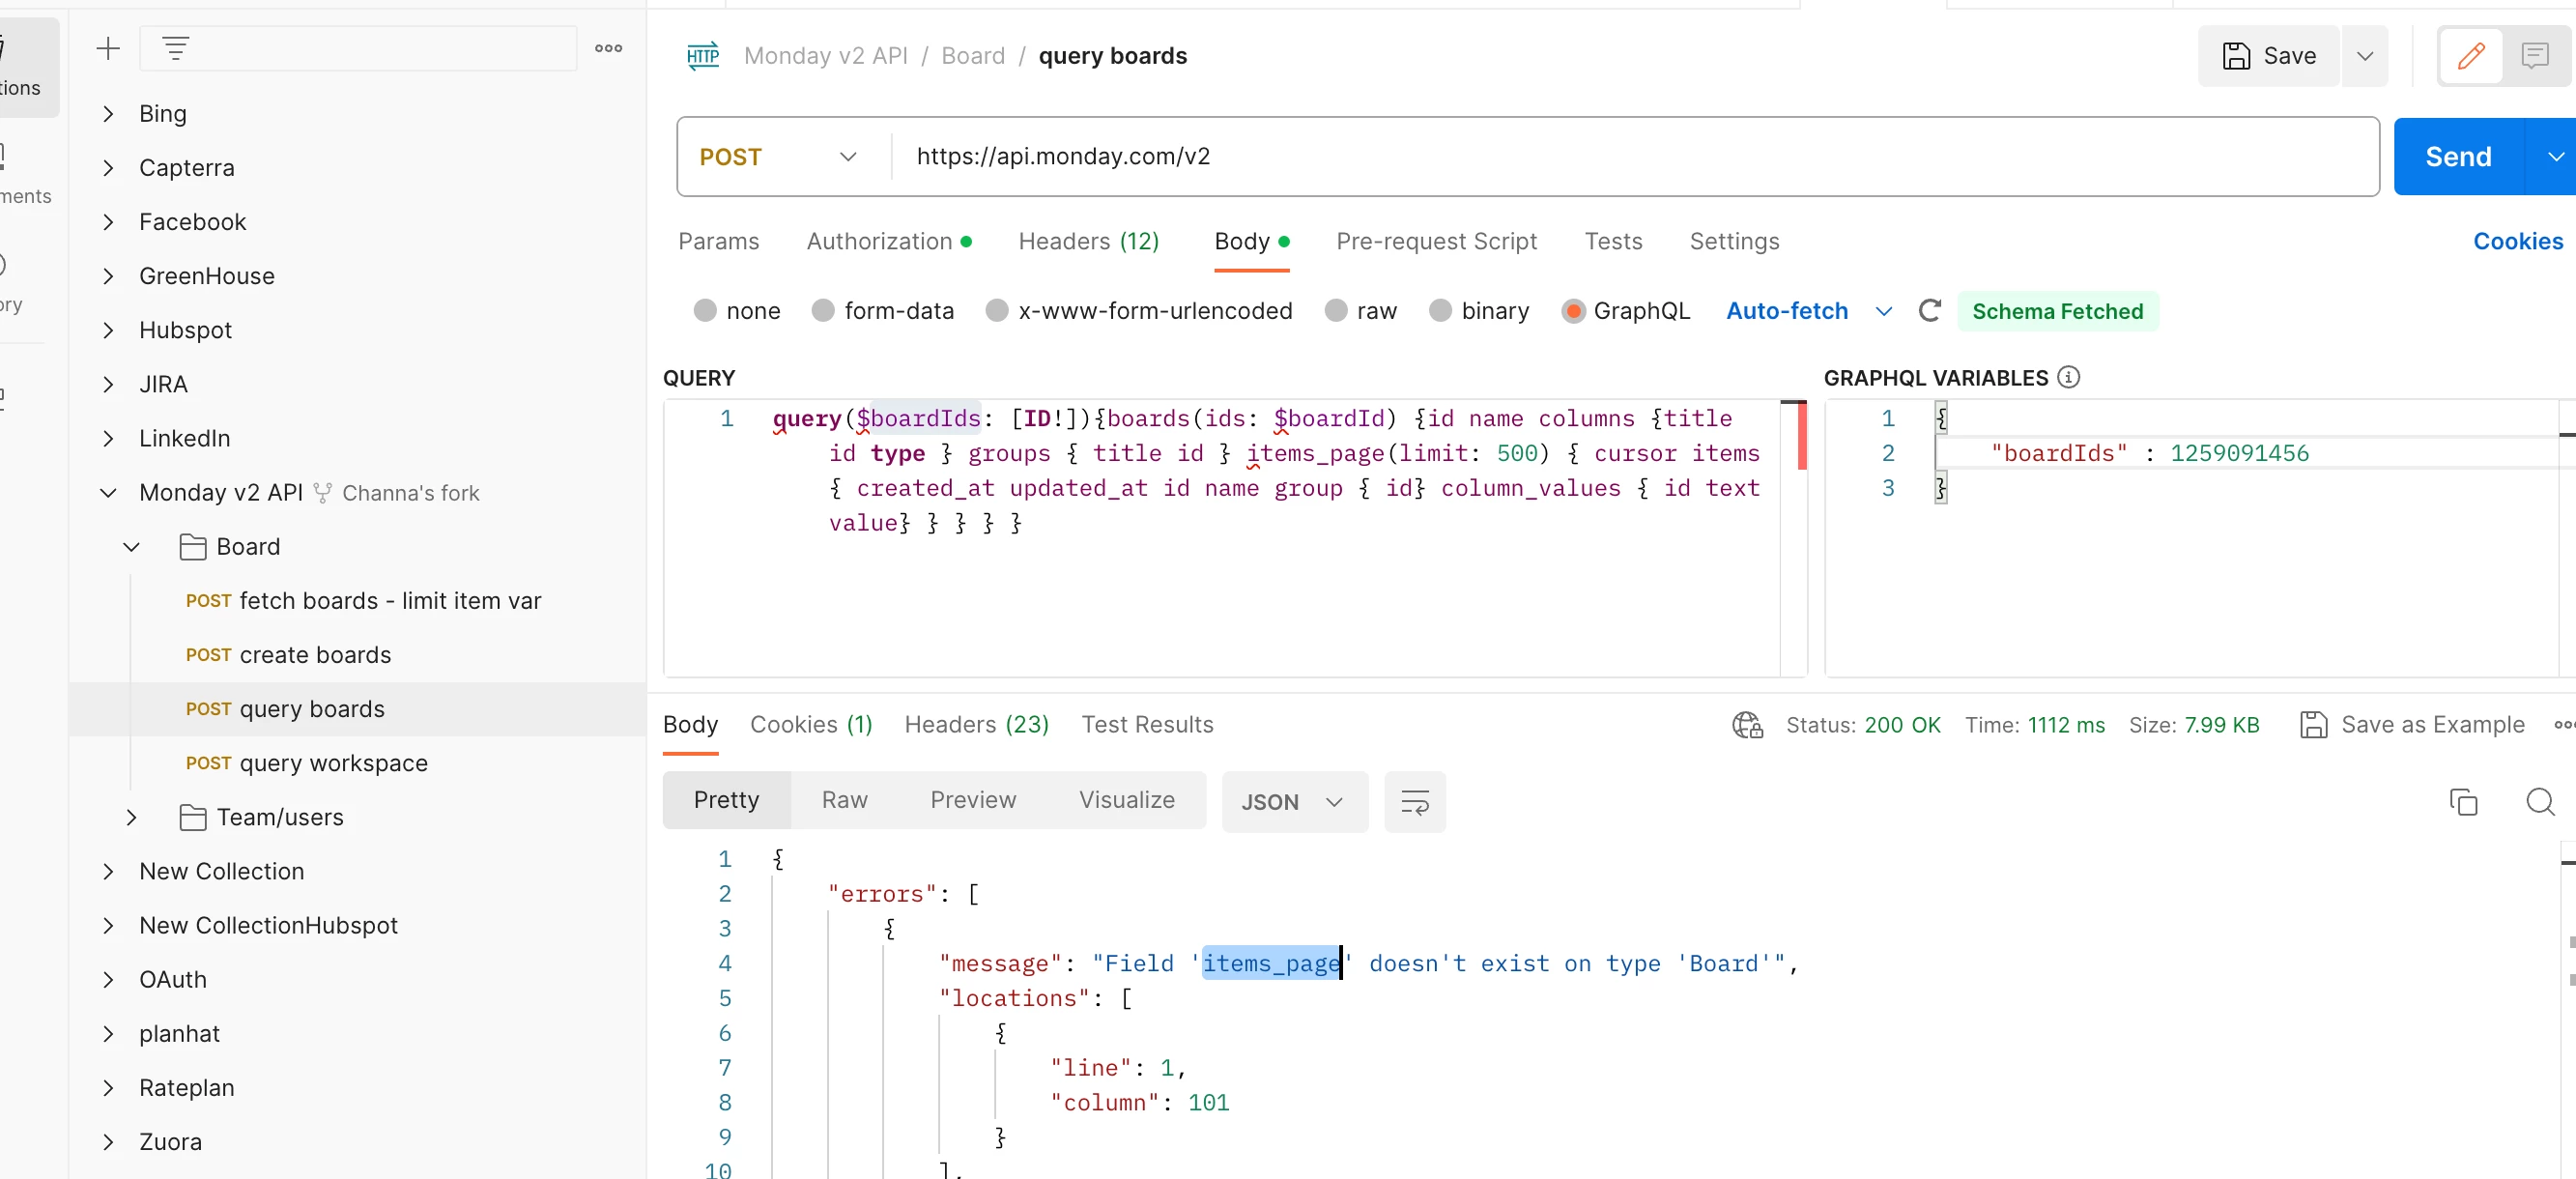Expand the Team/users folder
This screenshot has width=2576, height=1179.
tap(131, 817)
